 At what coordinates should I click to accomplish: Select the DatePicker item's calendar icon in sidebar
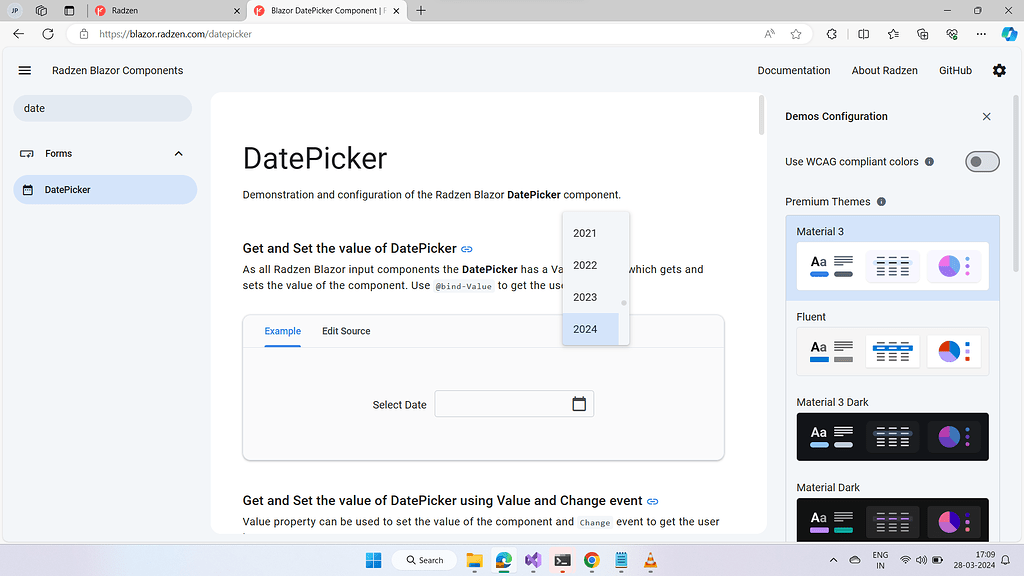pyautogui.click(x=27, y=189)
